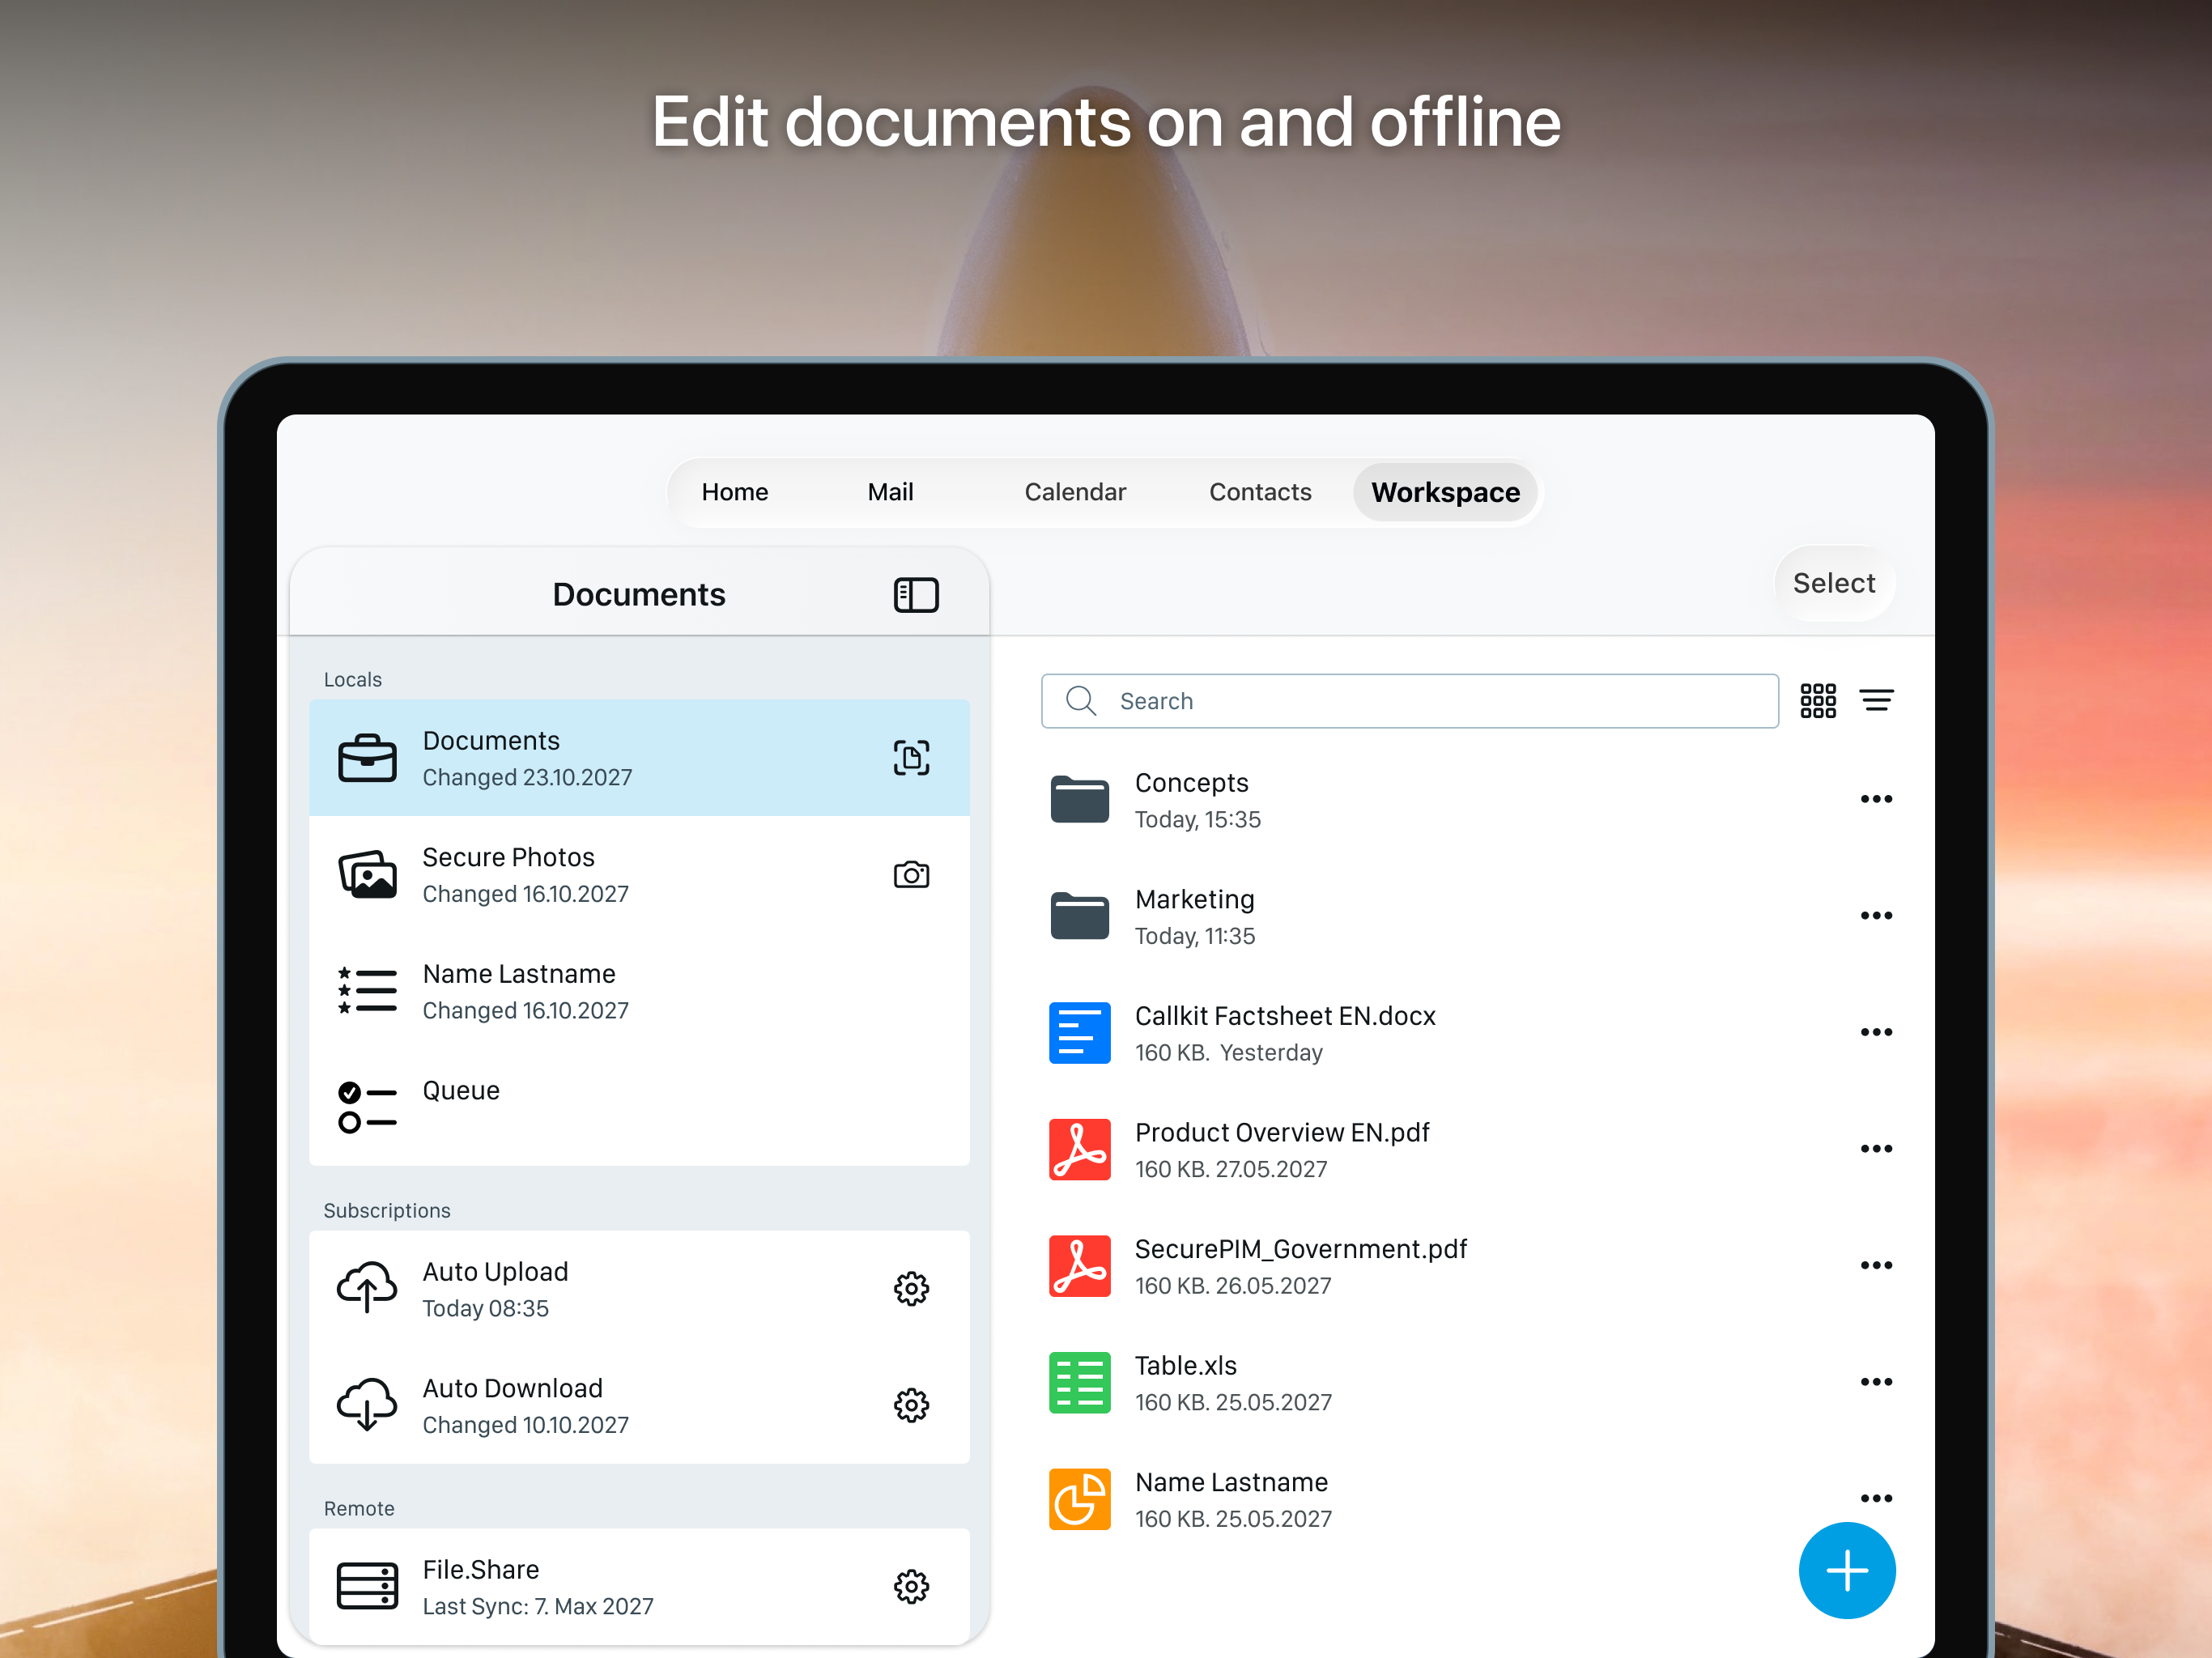This screenshot has width=2212, height=1658.
Task: Click into the Search field
Action: 1409,701
